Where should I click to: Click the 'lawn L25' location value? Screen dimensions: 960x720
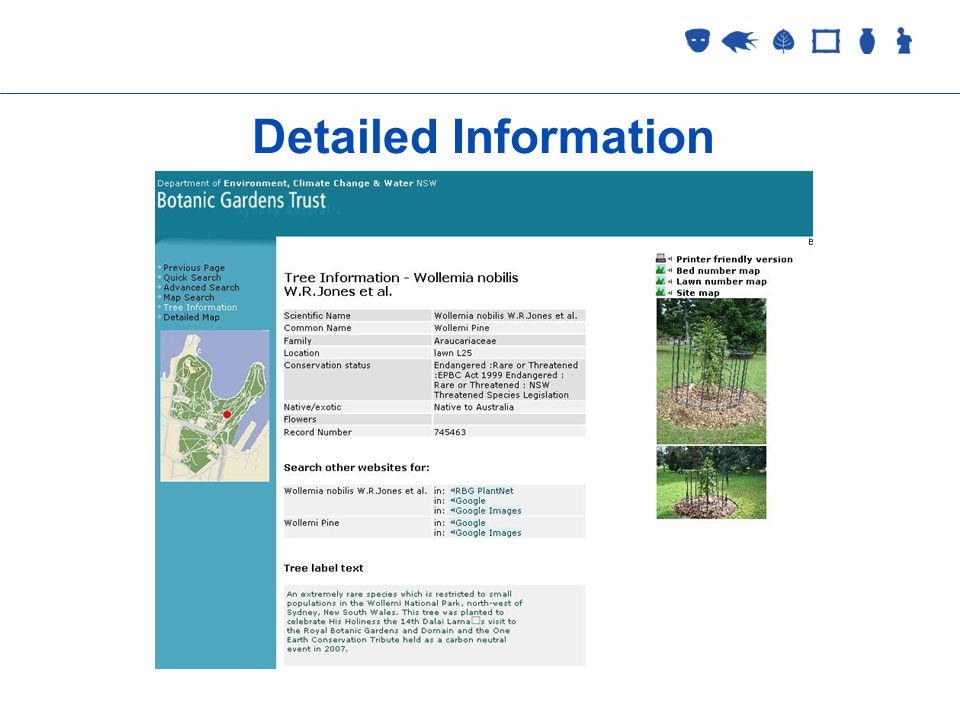pos(453,353)
